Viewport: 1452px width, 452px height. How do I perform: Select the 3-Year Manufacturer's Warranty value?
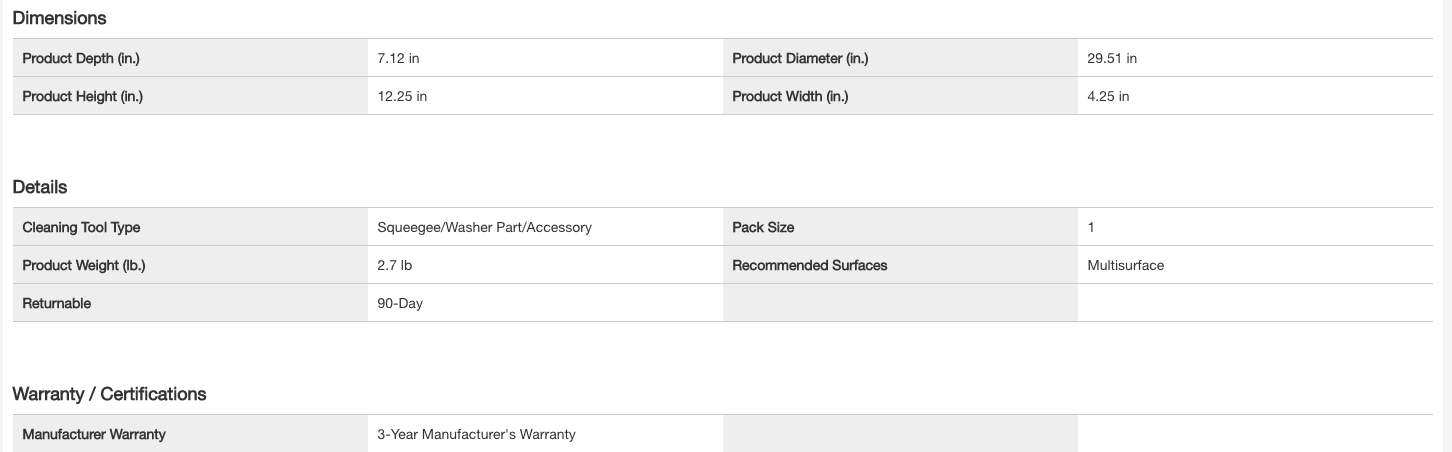[476, 434]
